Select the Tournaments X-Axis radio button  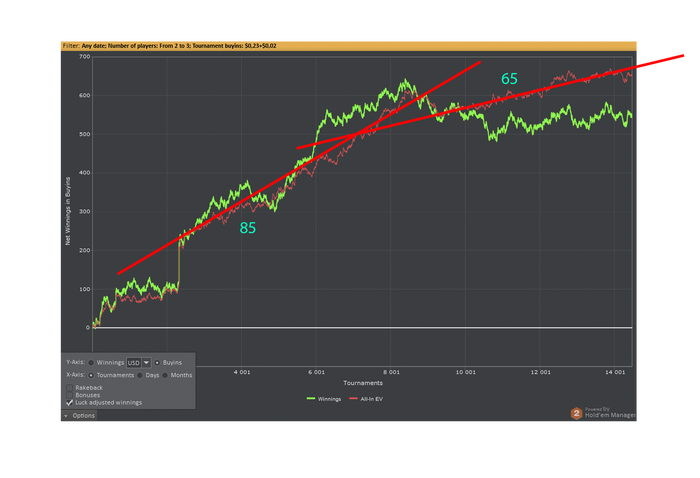[x=91, y=375]
